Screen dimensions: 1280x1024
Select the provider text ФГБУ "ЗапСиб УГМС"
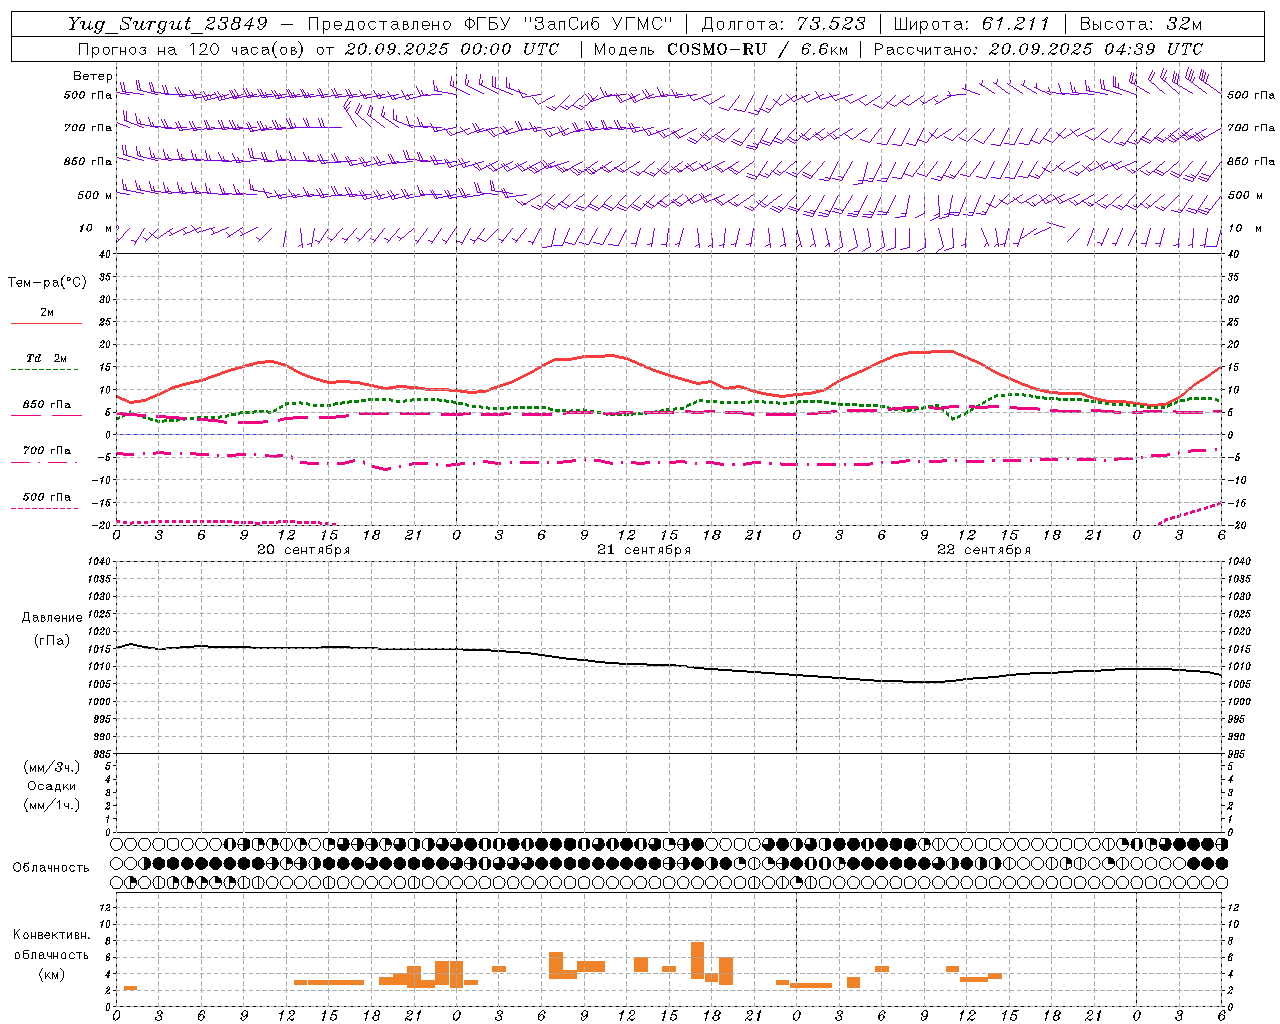569,24
